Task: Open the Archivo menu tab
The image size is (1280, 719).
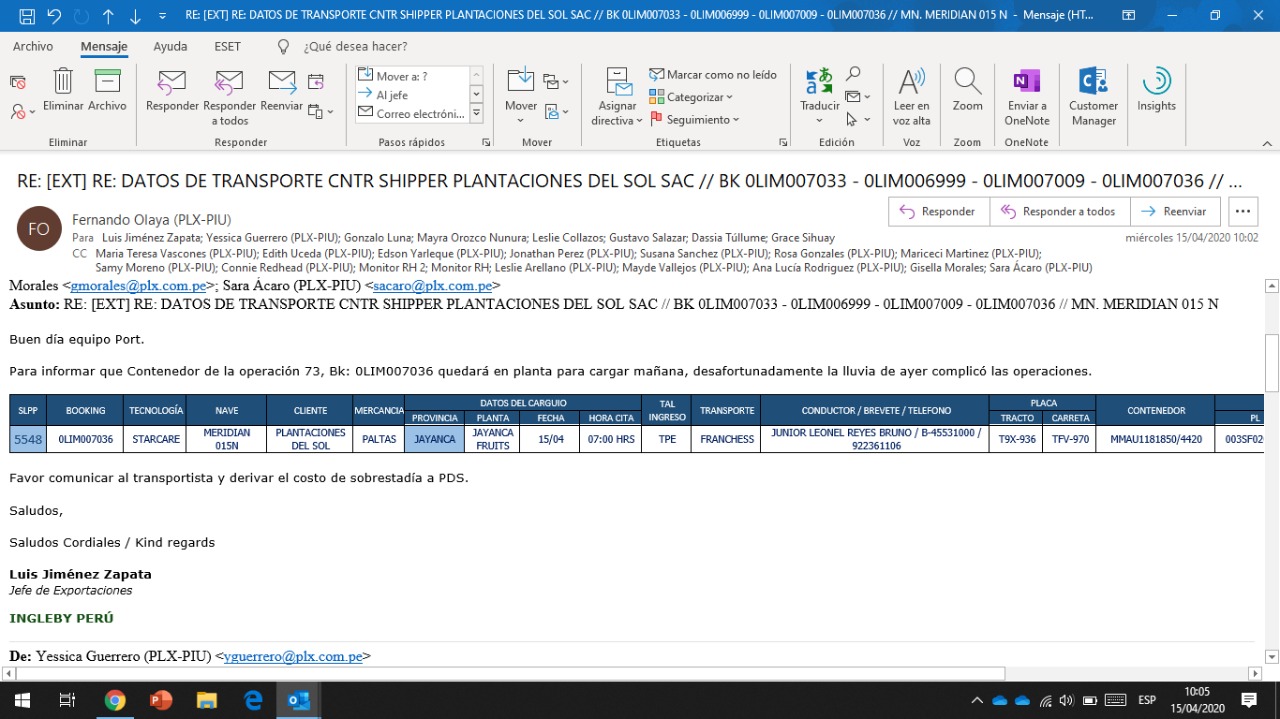Action: tap(33, 46)
